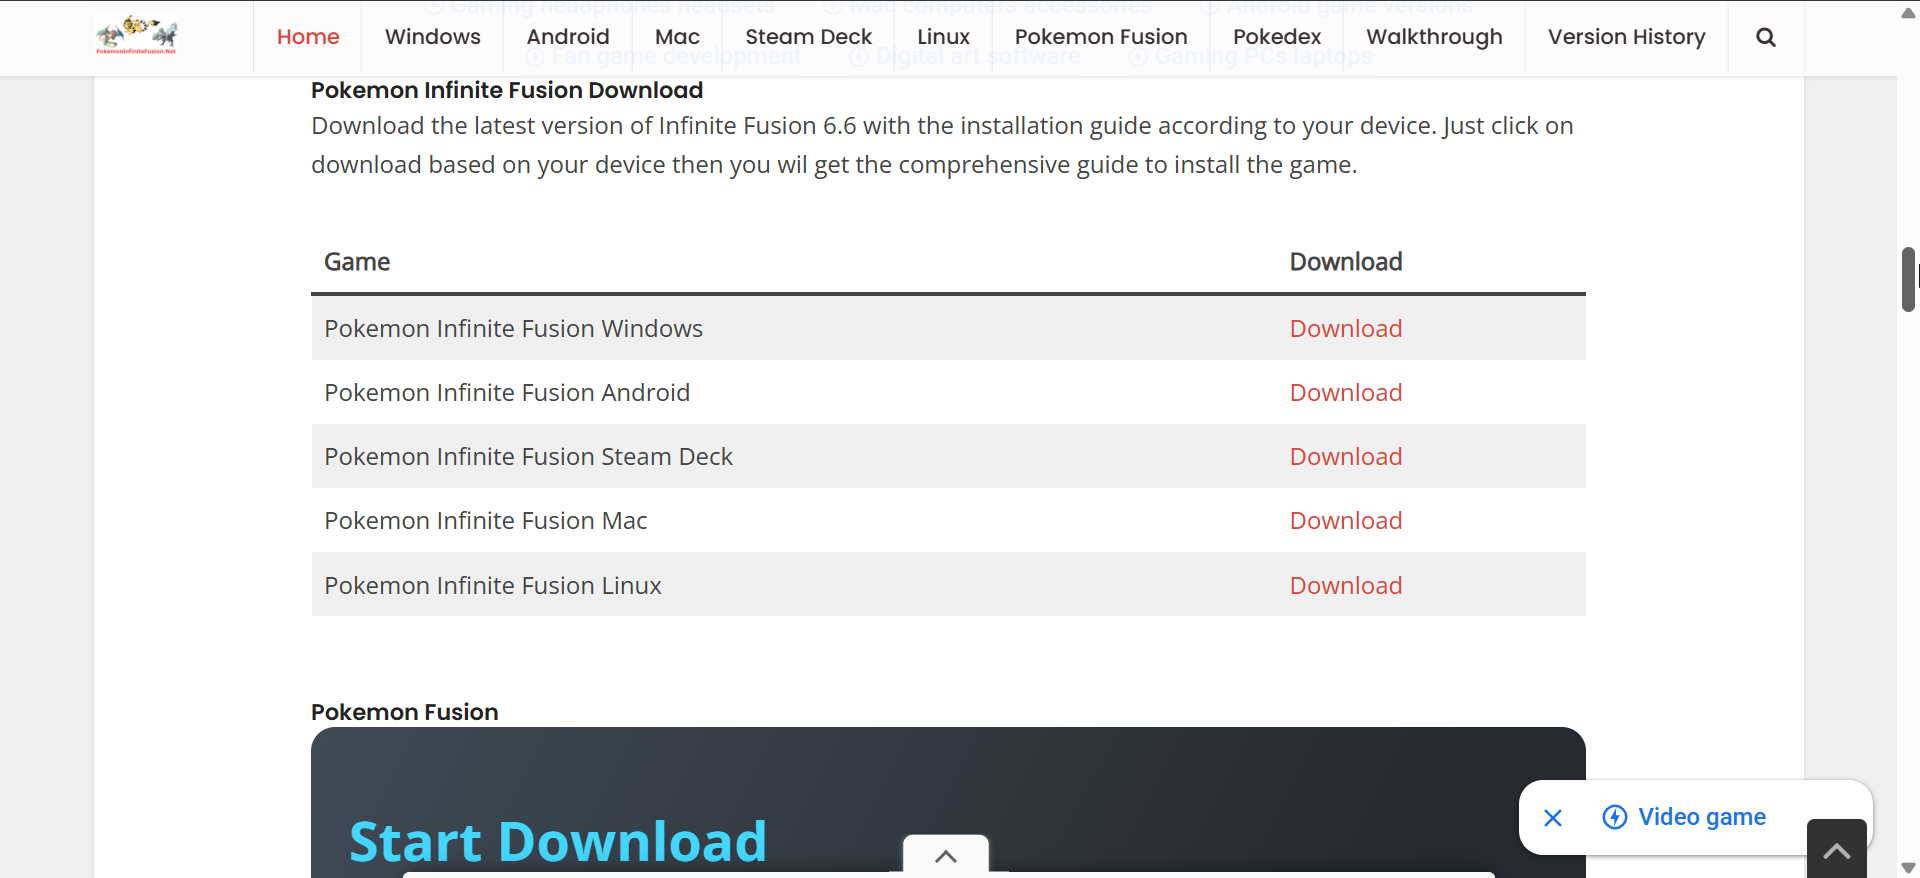Select the 'Pokemon Infinite Fusion Linux' cell
The width and height of the screenshot is (1920, 878).
794,584
